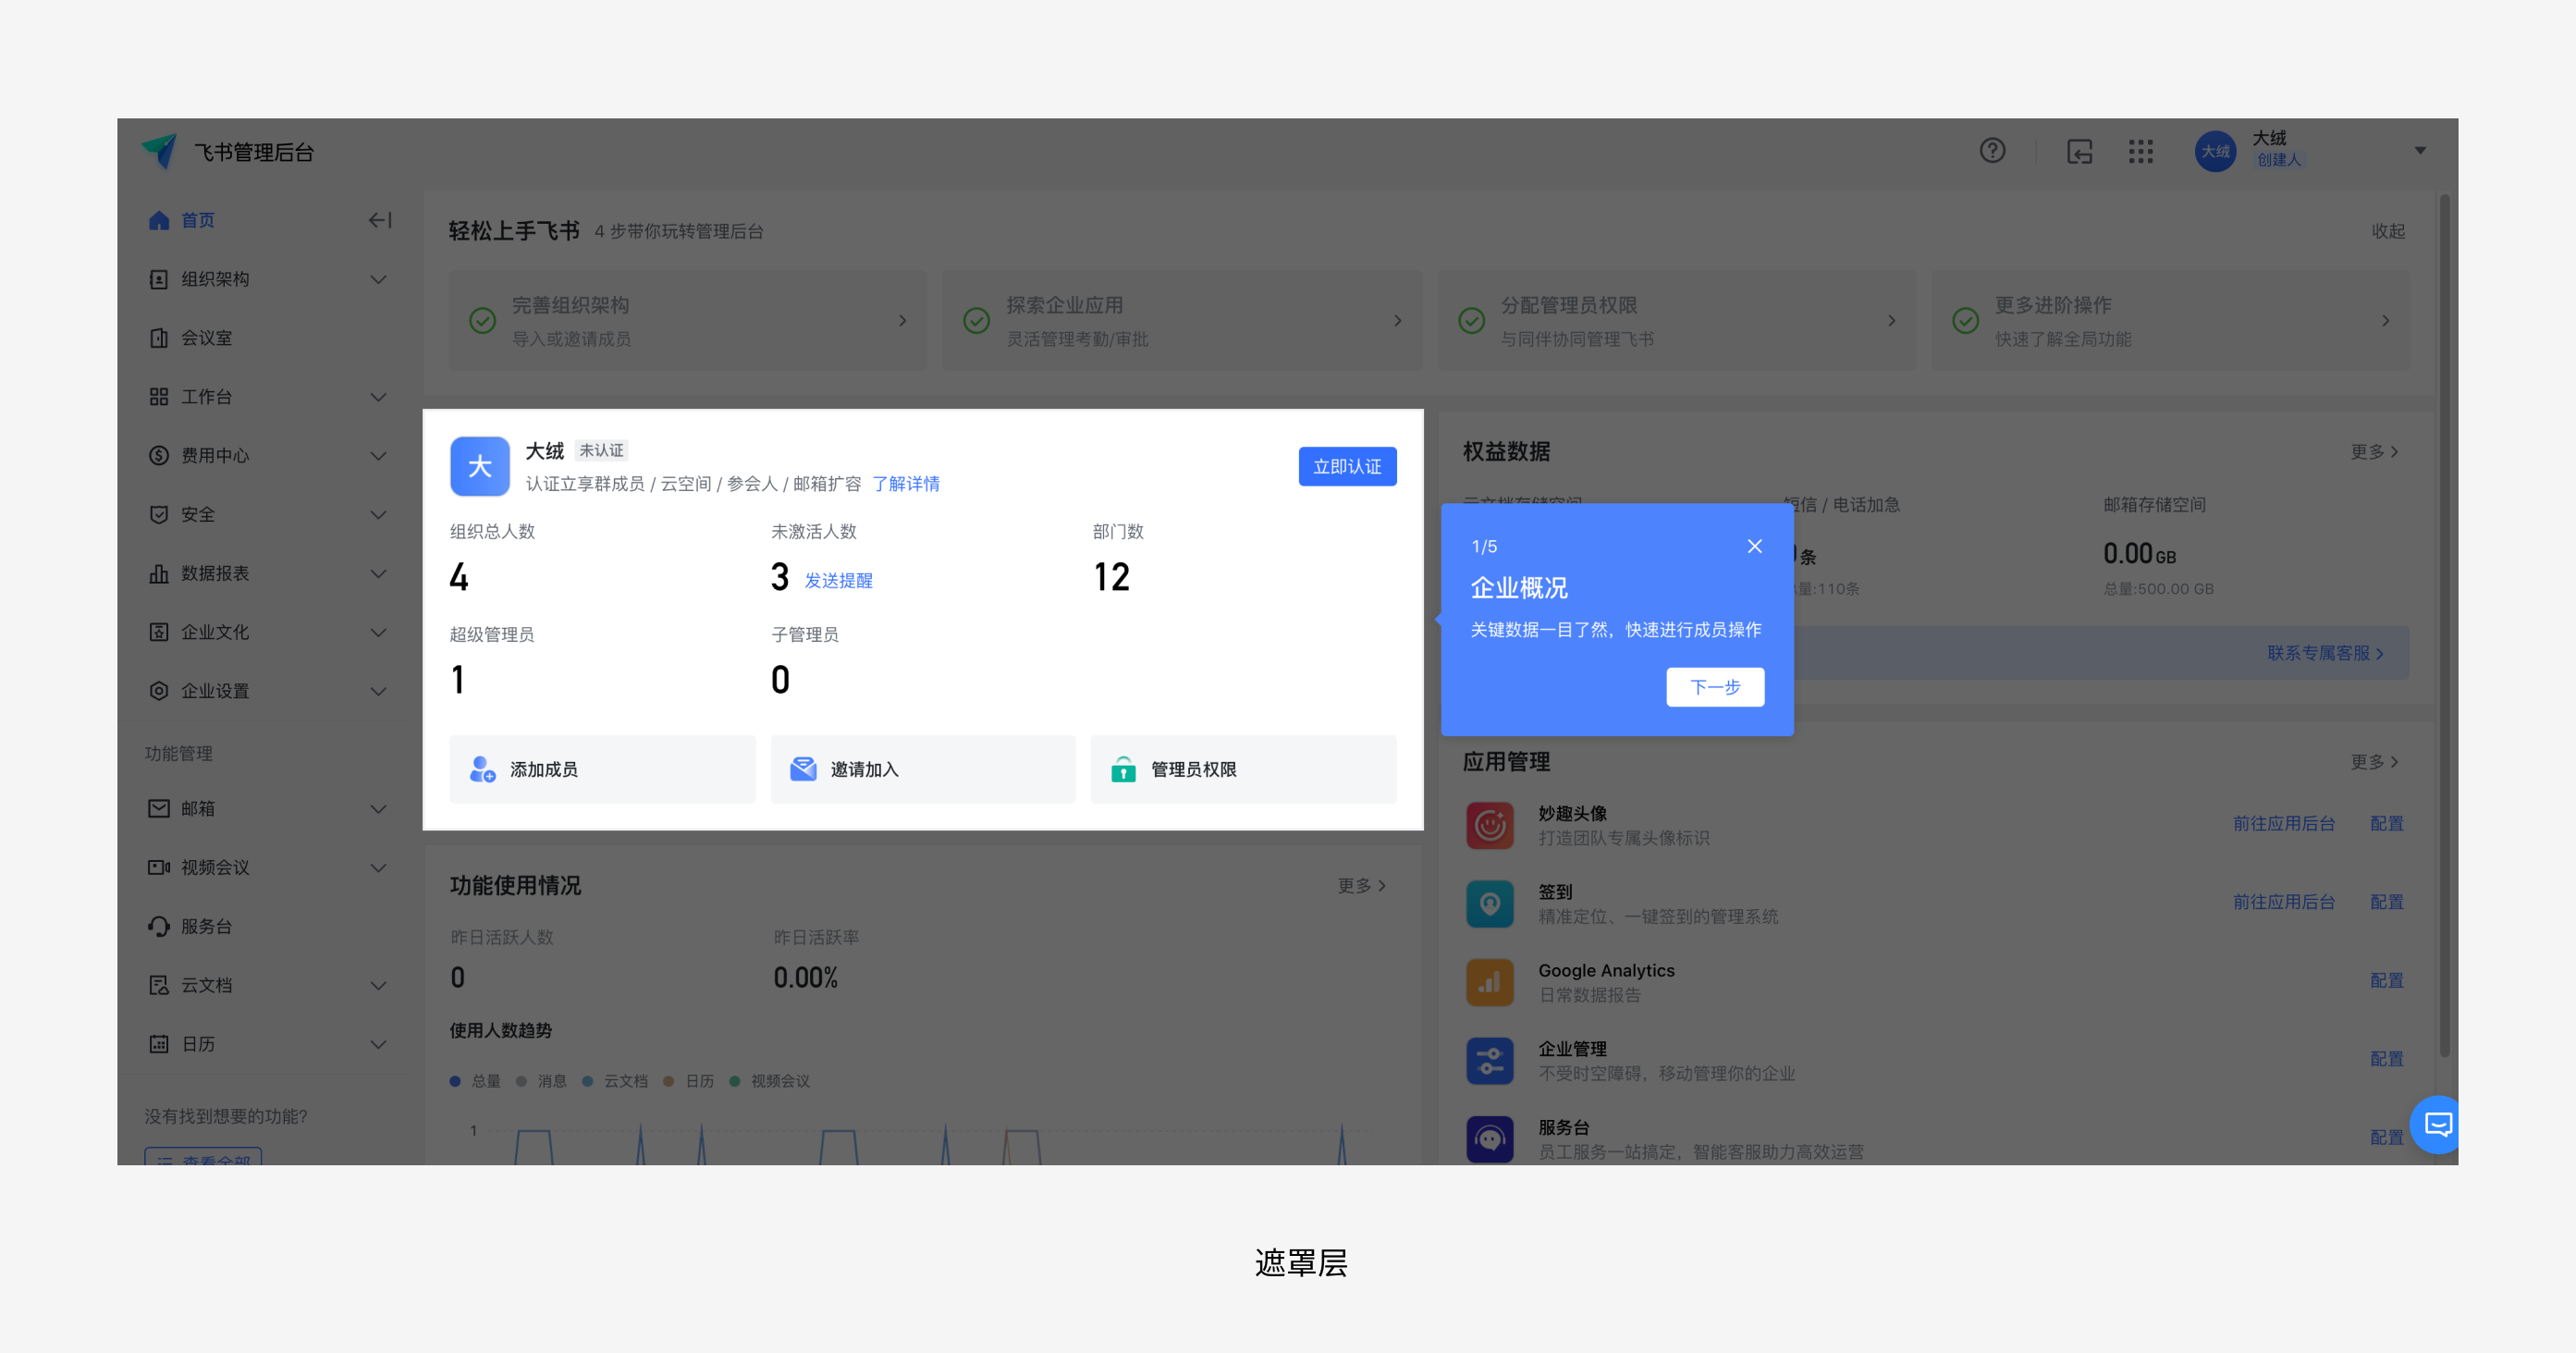Click the exit-to-workspace icon in header
This screenshot has width=2576, height=1353.
tap(2080, 151)
